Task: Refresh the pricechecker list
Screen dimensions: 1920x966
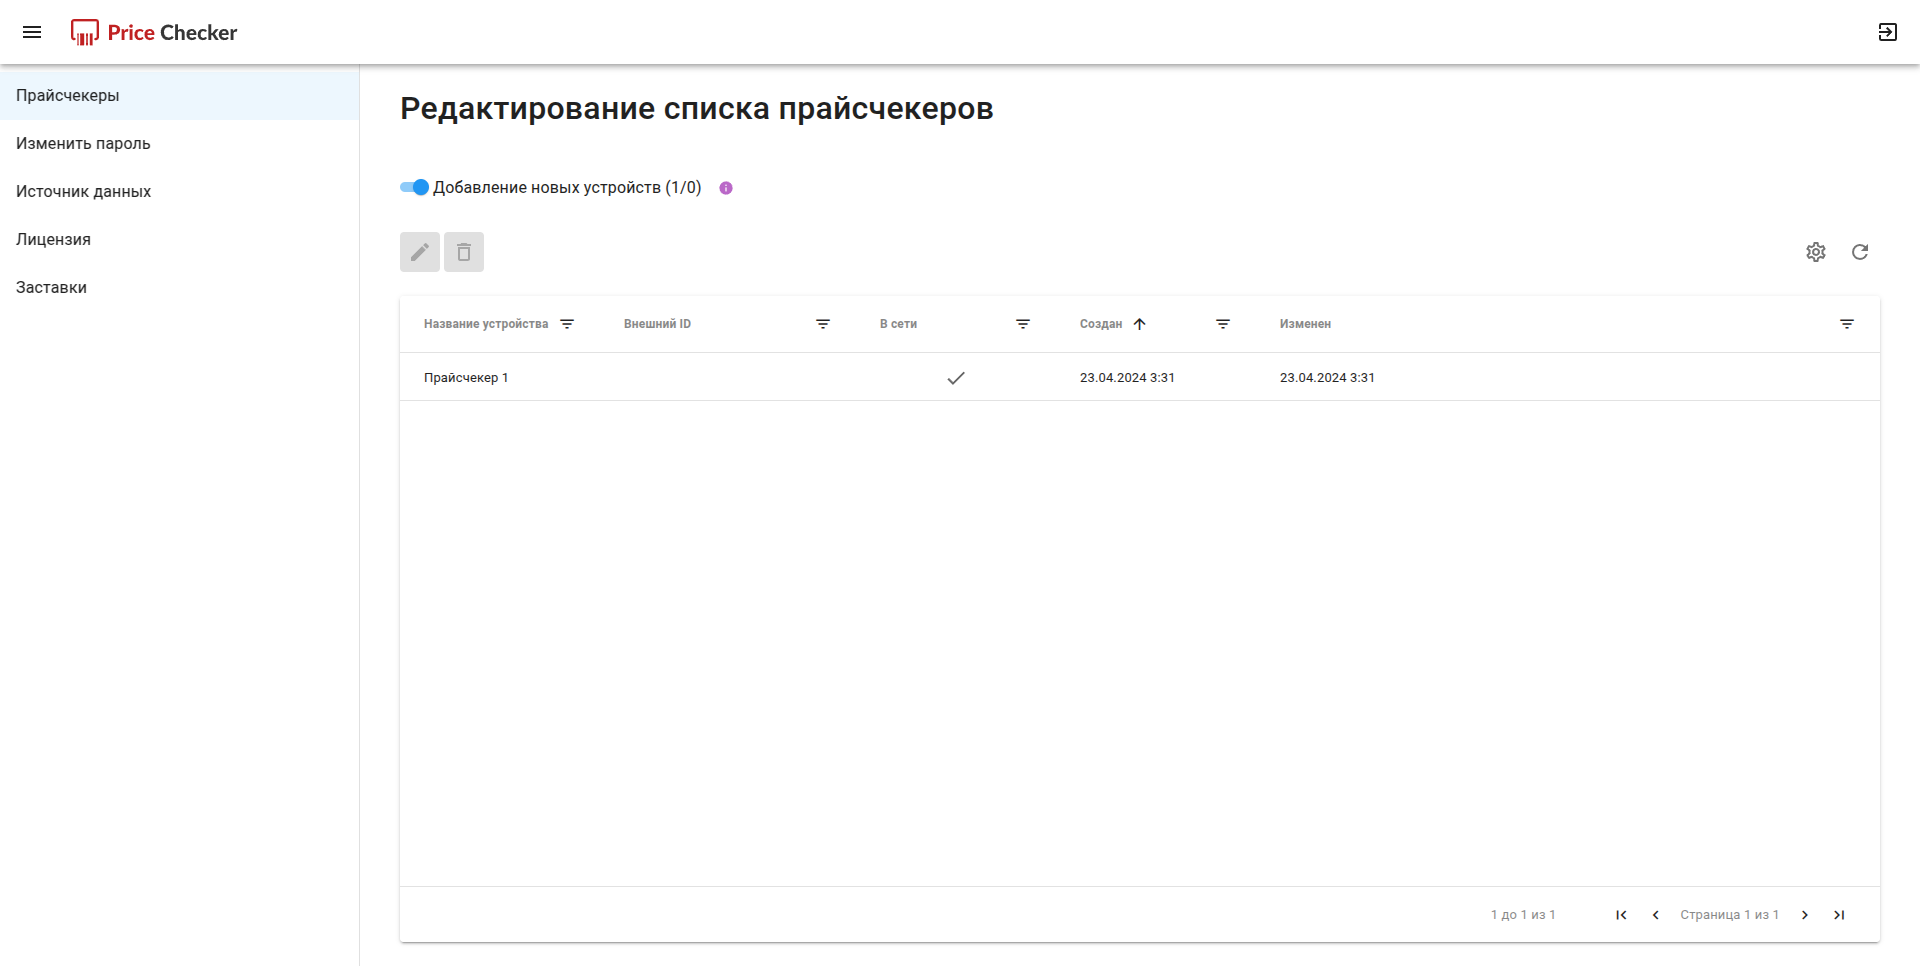Action: point(1860,252)
